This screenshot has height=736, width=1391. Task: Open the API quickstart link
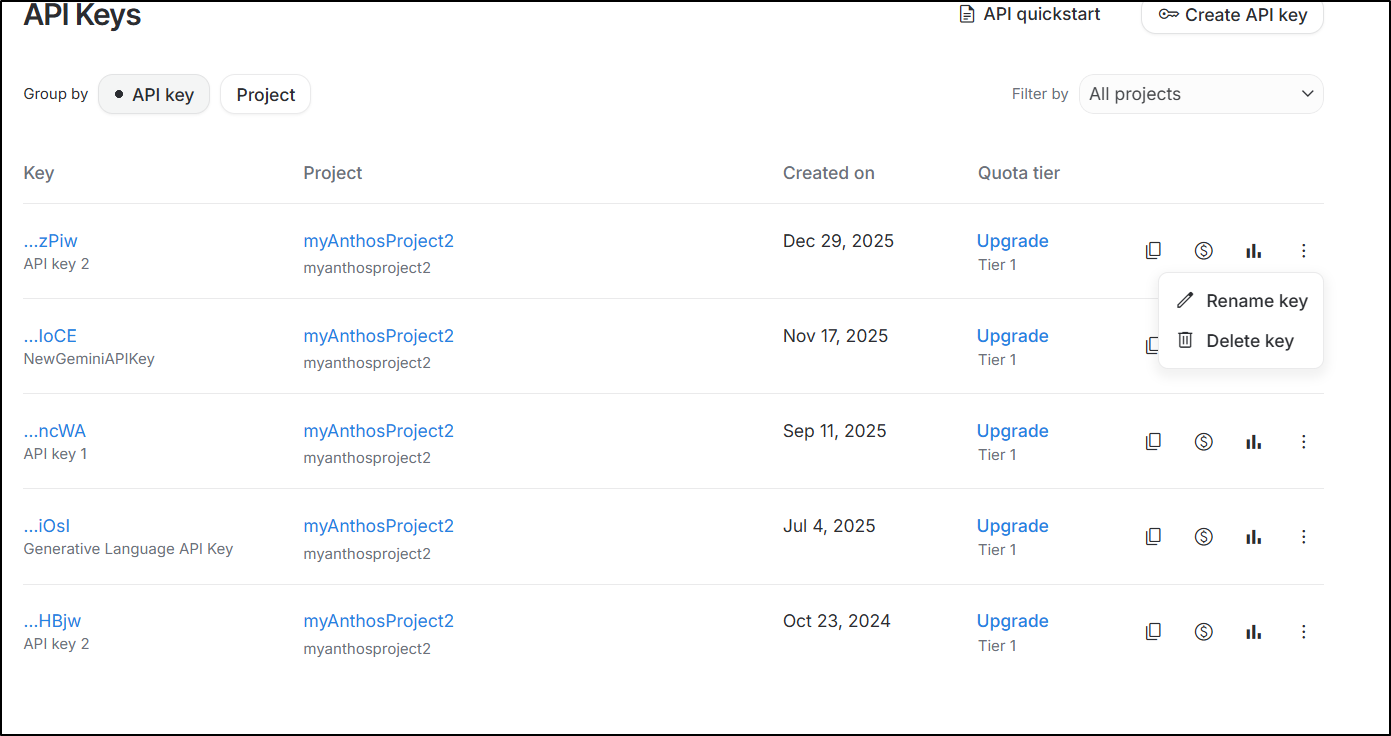pyautogui.click(x=1030, y=14)
